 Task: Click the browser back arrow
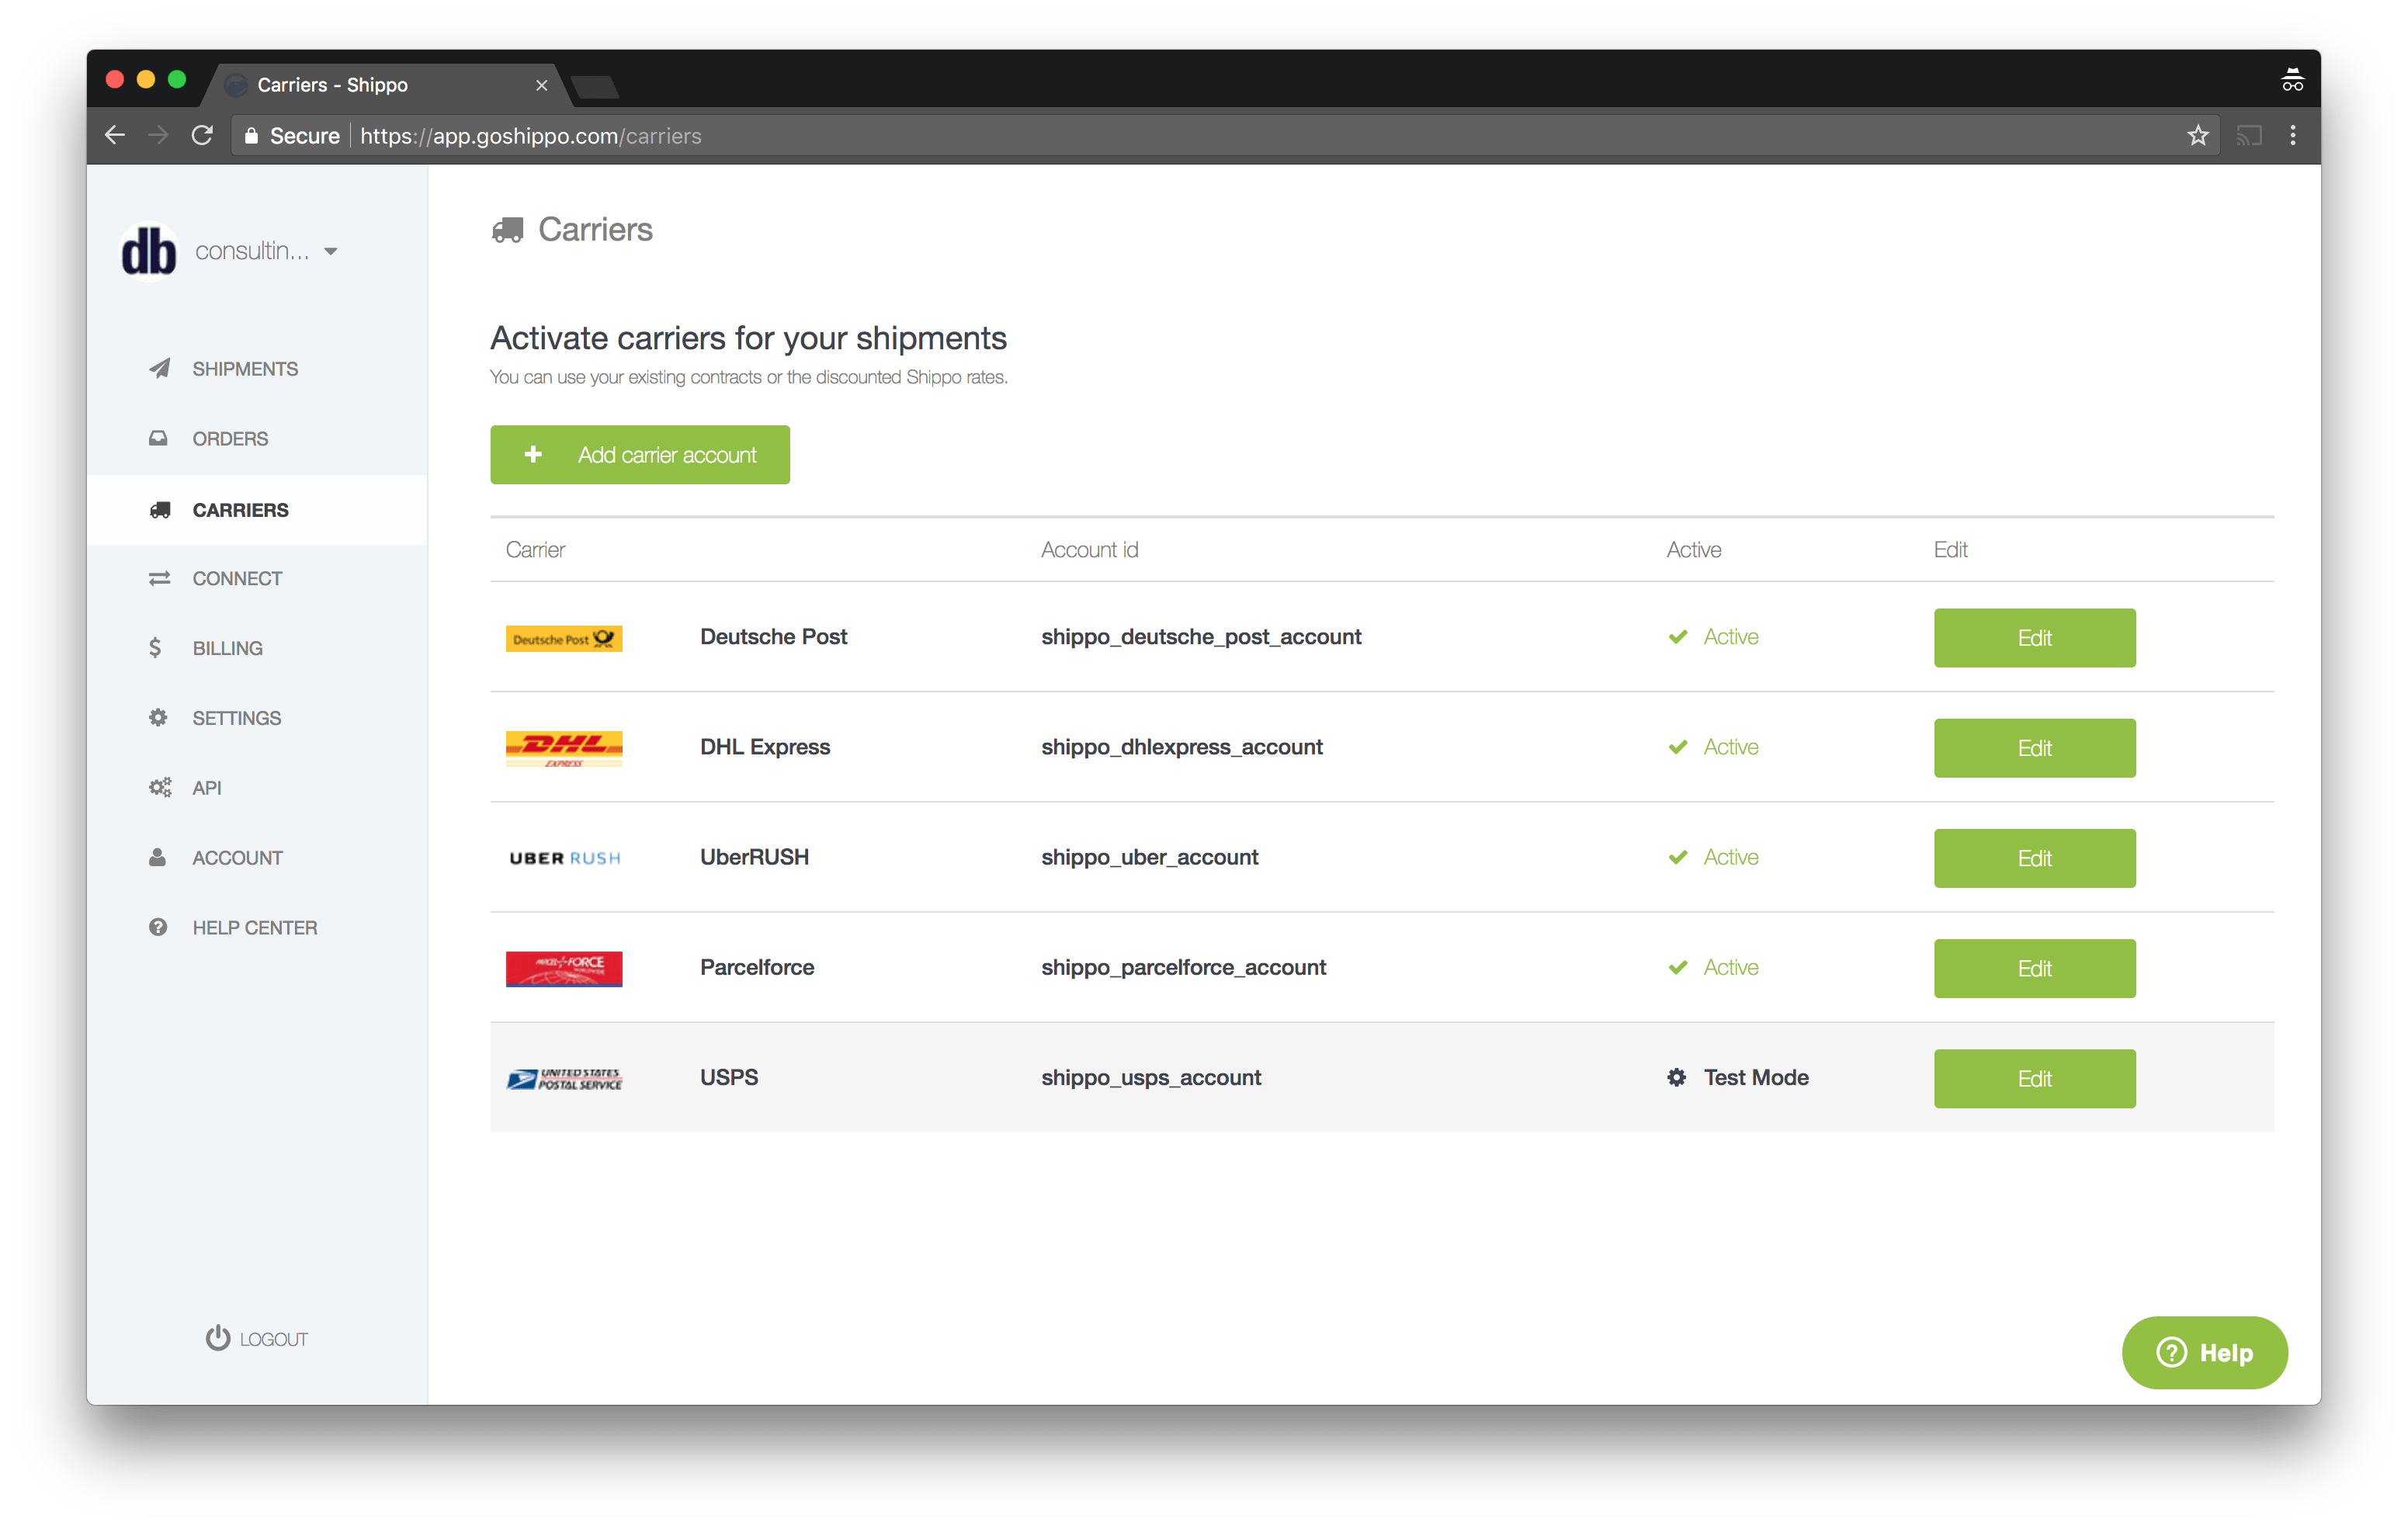(115, 135)
